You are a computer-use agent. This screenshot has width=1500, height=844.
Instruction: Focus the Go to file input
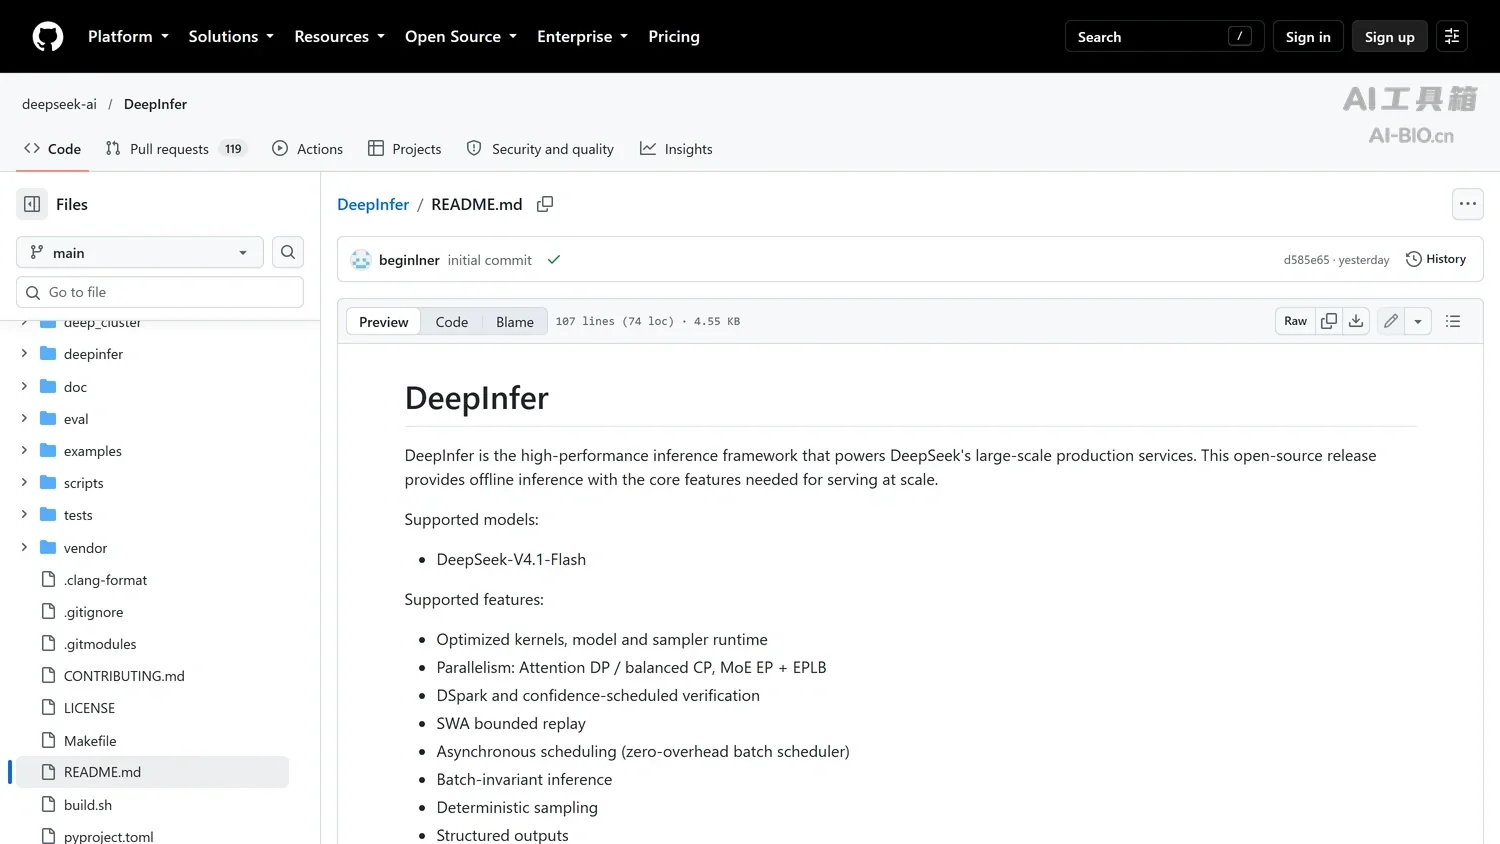(160, 292)
